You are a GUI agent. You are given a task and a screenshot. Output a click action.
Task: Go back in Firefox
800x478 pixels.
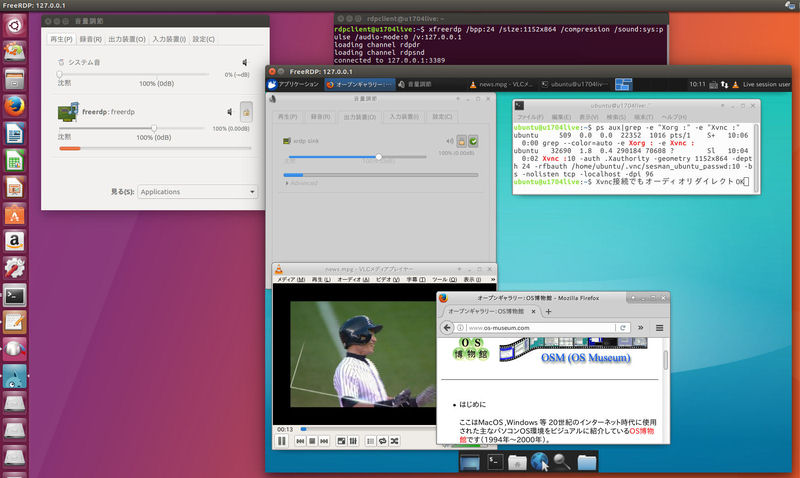[447, 328]
